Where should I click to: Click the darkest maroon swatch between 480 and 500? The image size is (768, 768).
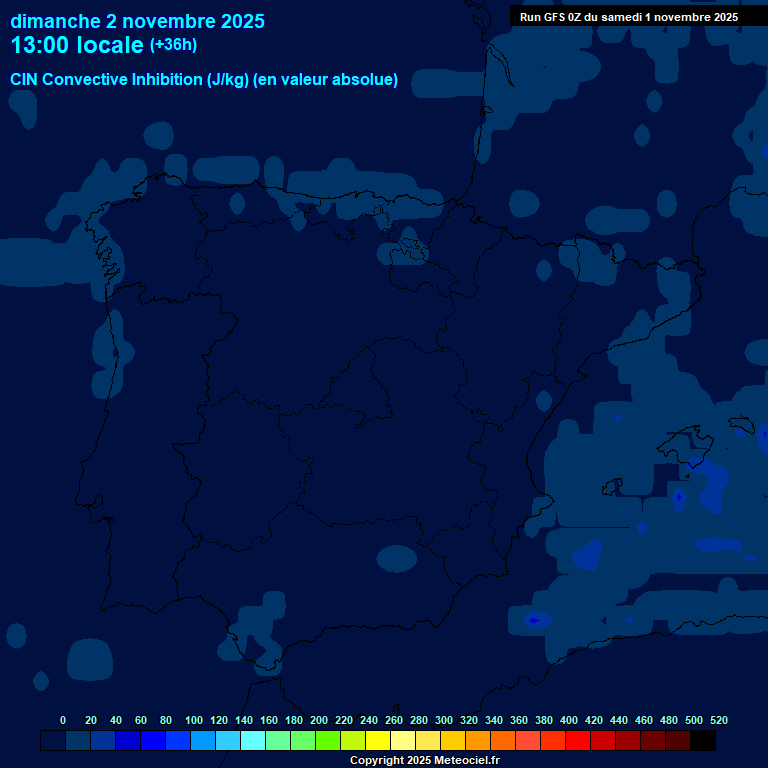678,740
